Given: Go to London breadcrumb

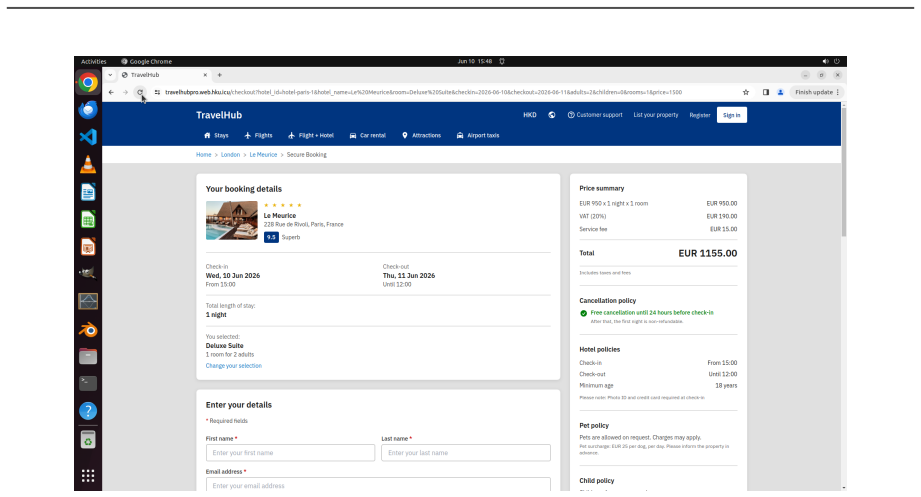Looking at the screenshot, I should tap(230, 155).
